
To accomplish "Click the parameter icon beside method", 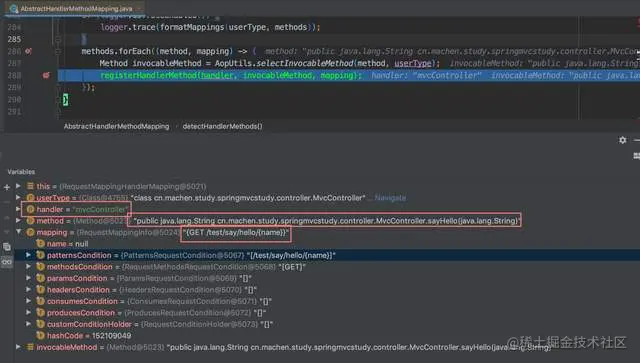I will 30,220.
